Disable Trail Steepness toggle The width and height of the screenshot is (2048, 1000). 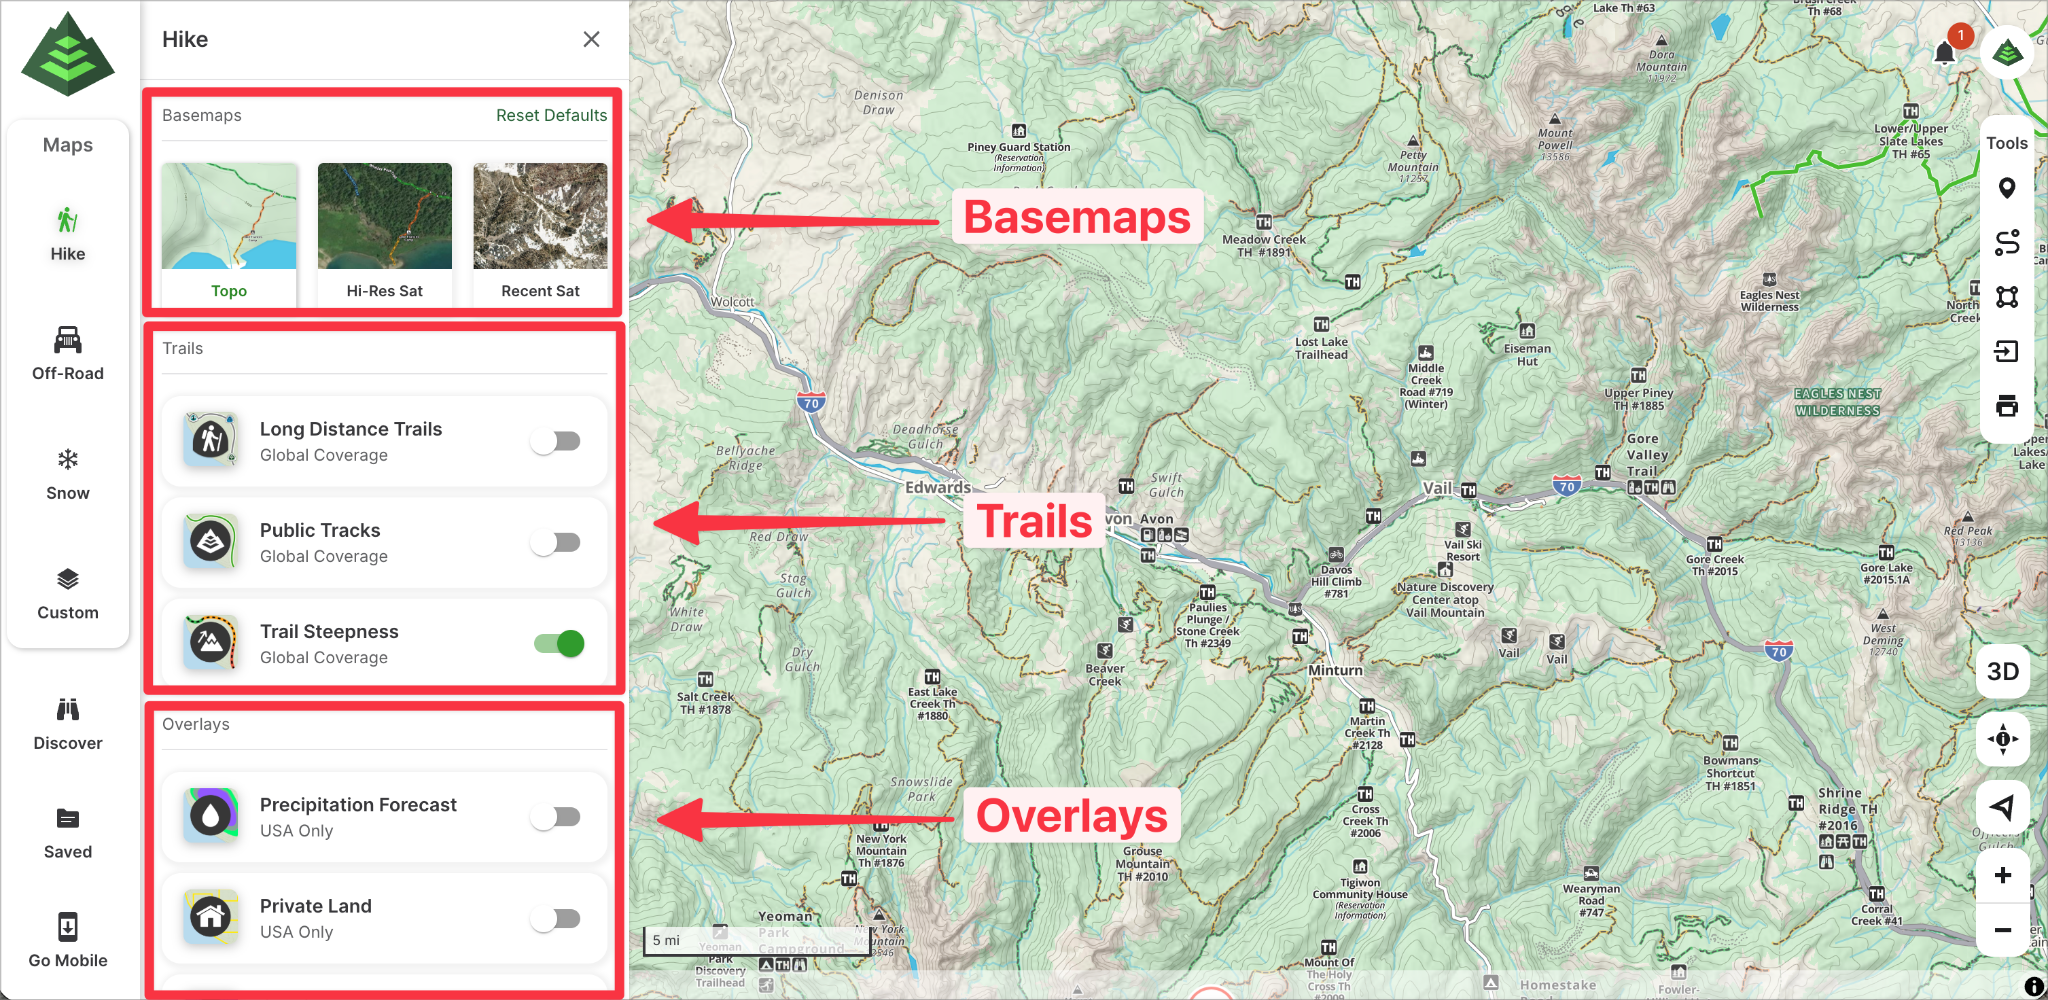[x=558, y=643]
